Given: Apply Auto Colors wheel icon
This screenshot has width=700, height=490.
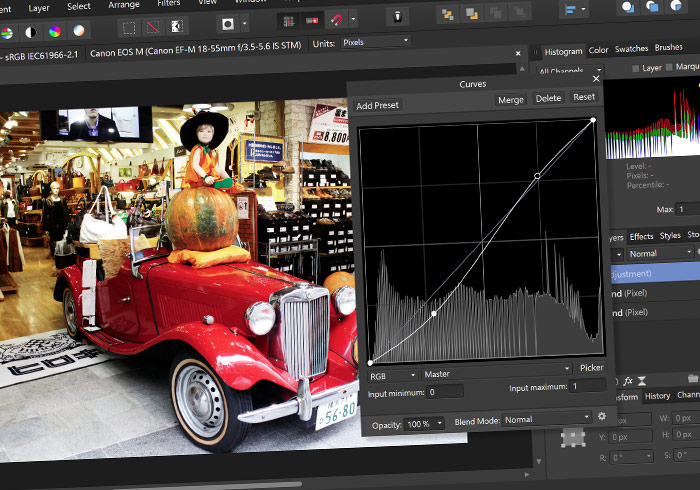Looking at the screenshot, I should coord(54,31).
